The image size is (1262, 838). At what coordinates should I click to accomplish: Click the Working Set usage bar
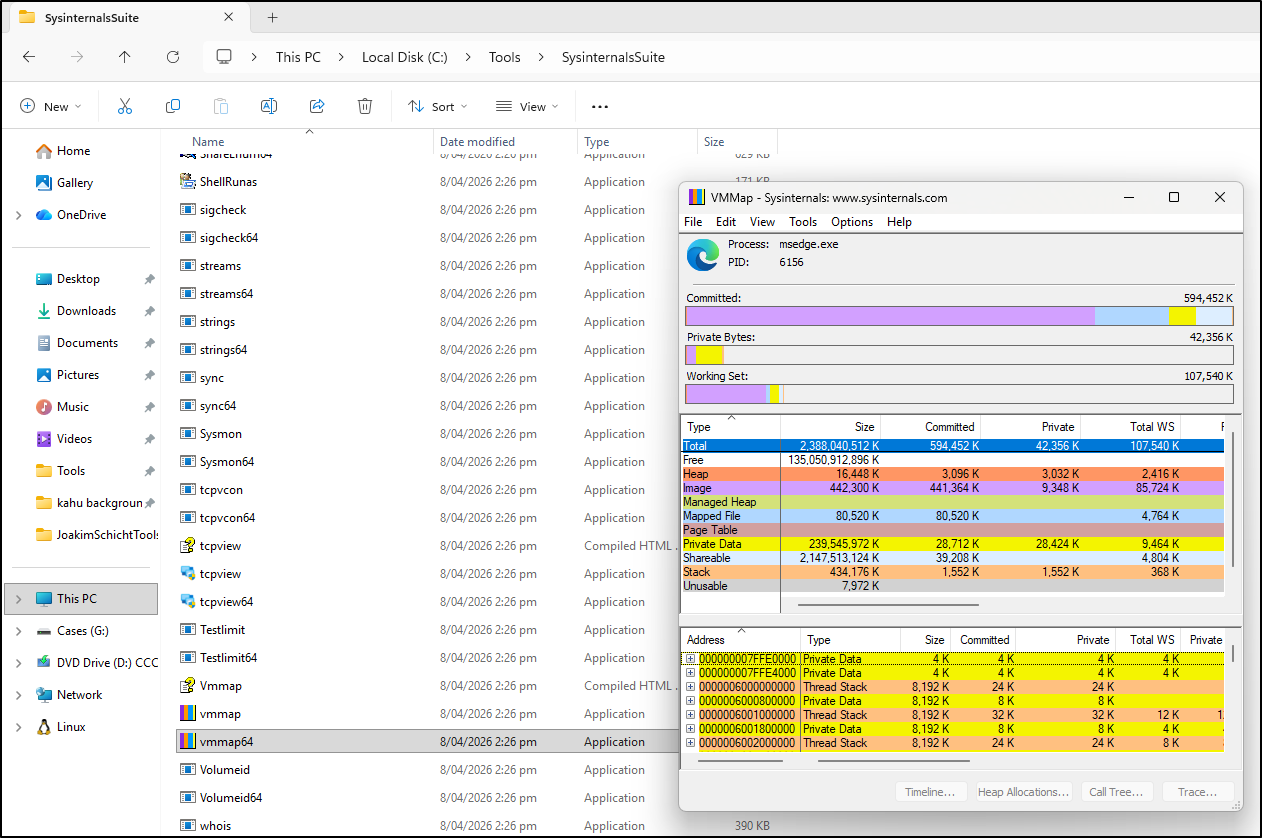[x=959, y=394]
